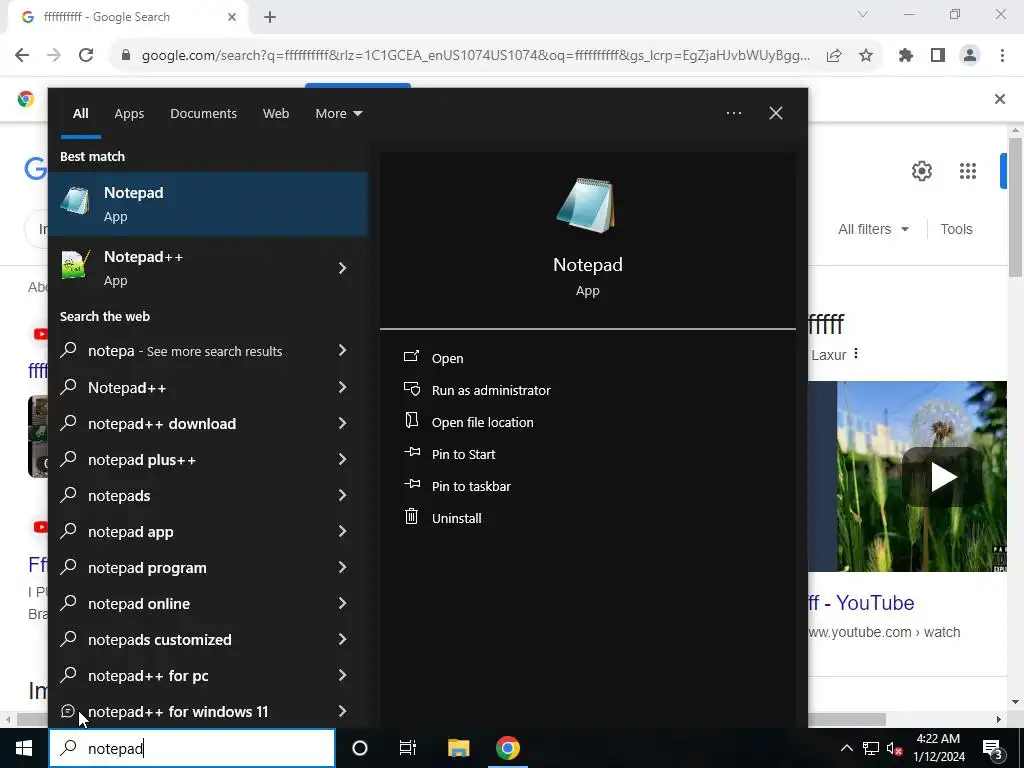Open Chrome profile avatar
Image resolution: width=1024 pixels, height=768 pixels.
pos(970,56)
